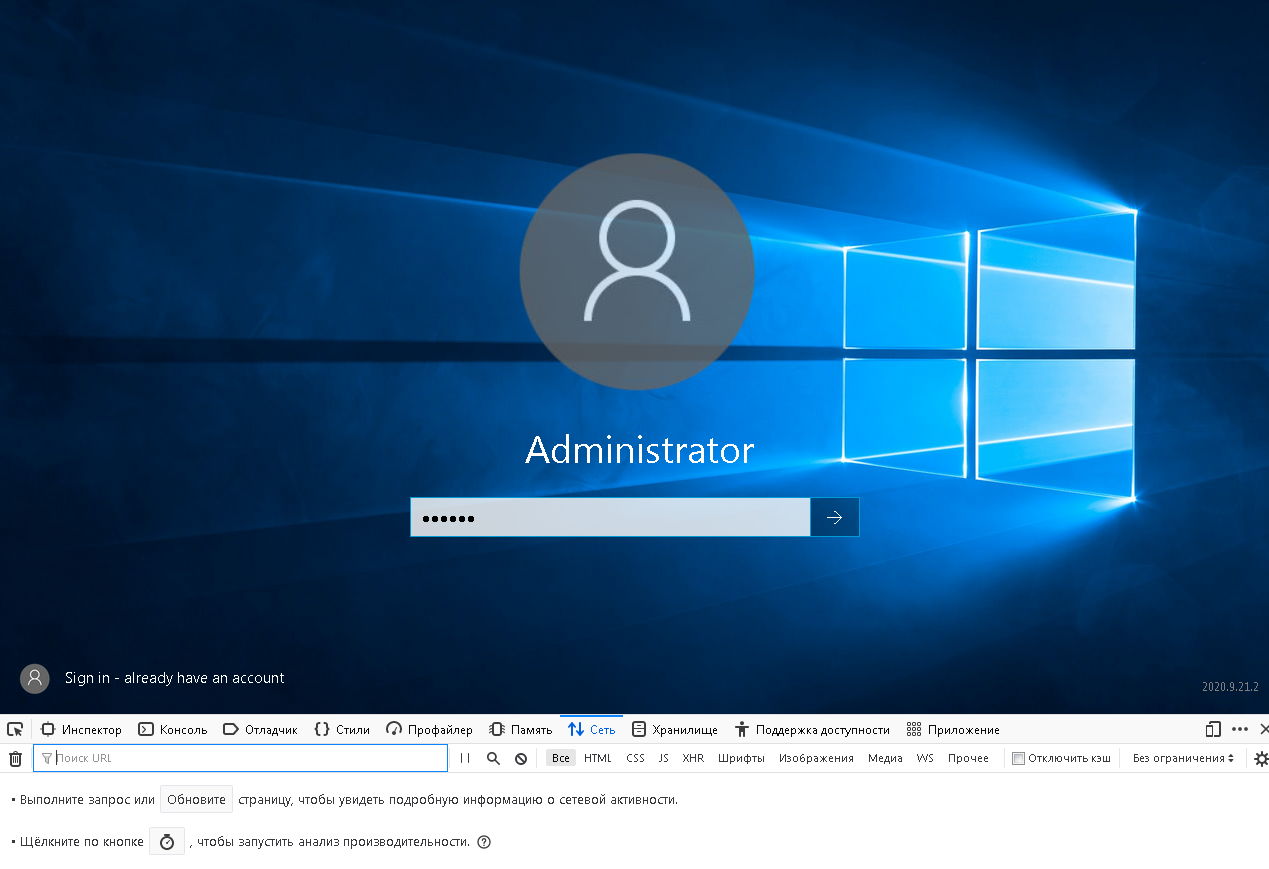Open the Стили editor tab
Image resolution: width=1269 pixels, height=869 pixels.
click(342, 730)
